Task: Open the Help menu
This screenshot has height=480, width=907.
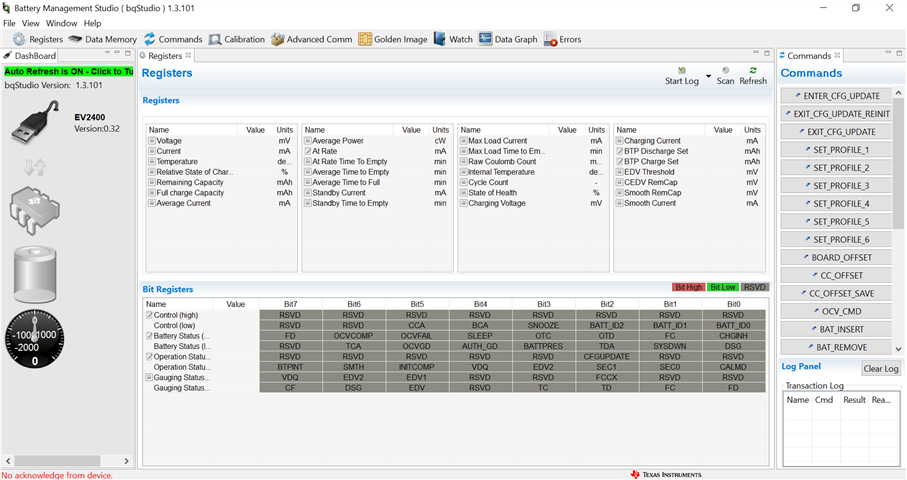Action: 93,23
